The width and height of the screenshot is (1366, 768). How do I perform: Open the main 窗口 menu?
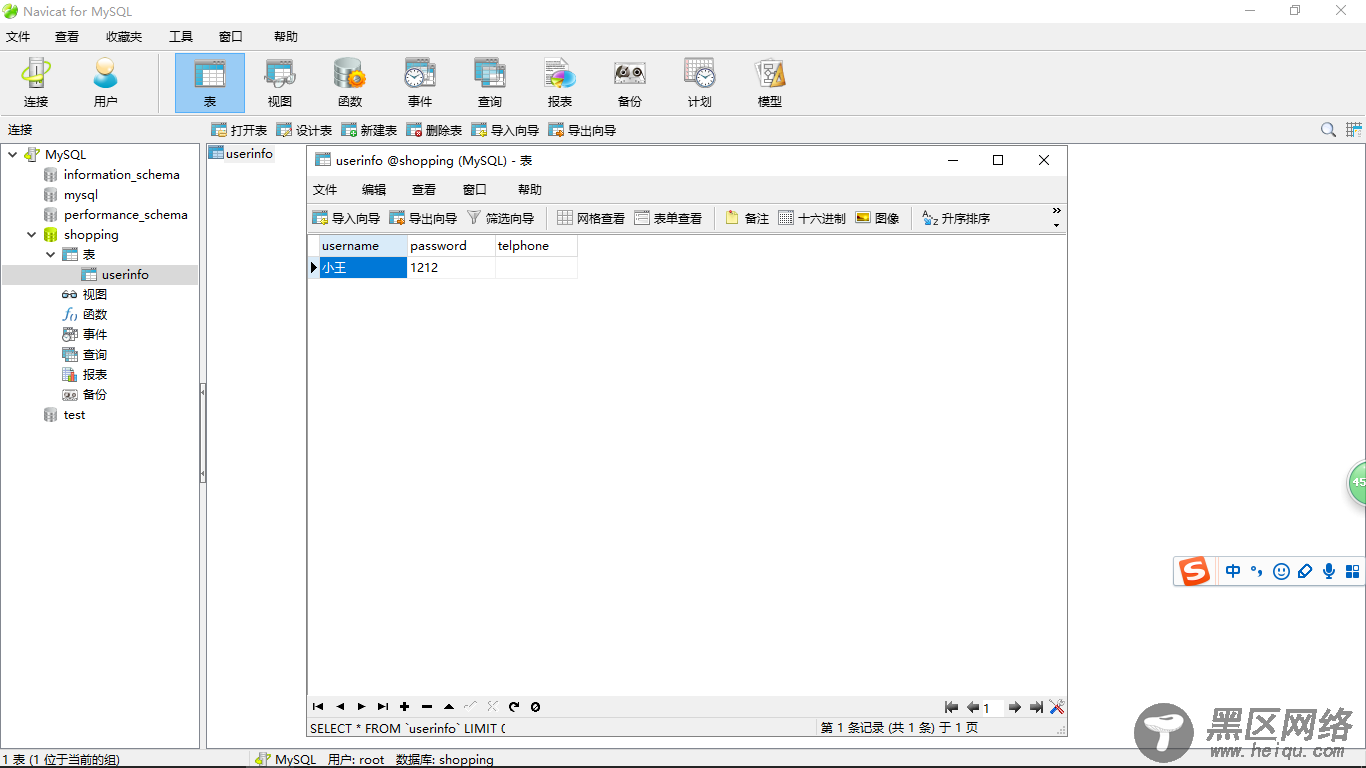click(231, 37)
